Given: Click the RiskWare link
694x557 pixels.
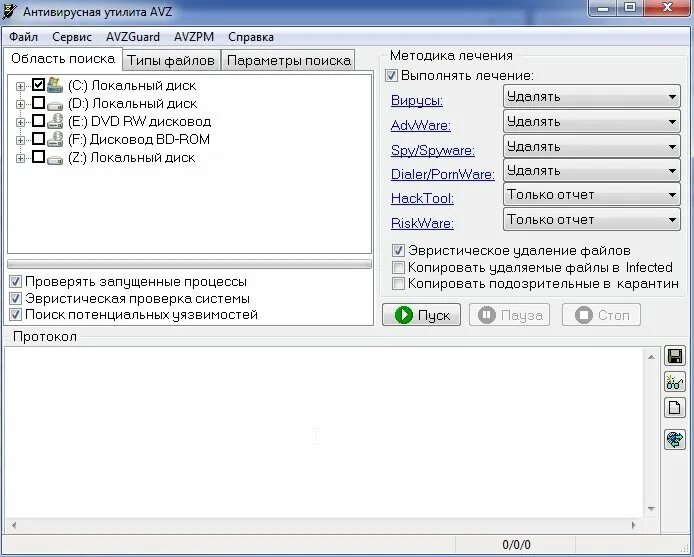Looking at the screenshot, I should click(x=422, y=223).
